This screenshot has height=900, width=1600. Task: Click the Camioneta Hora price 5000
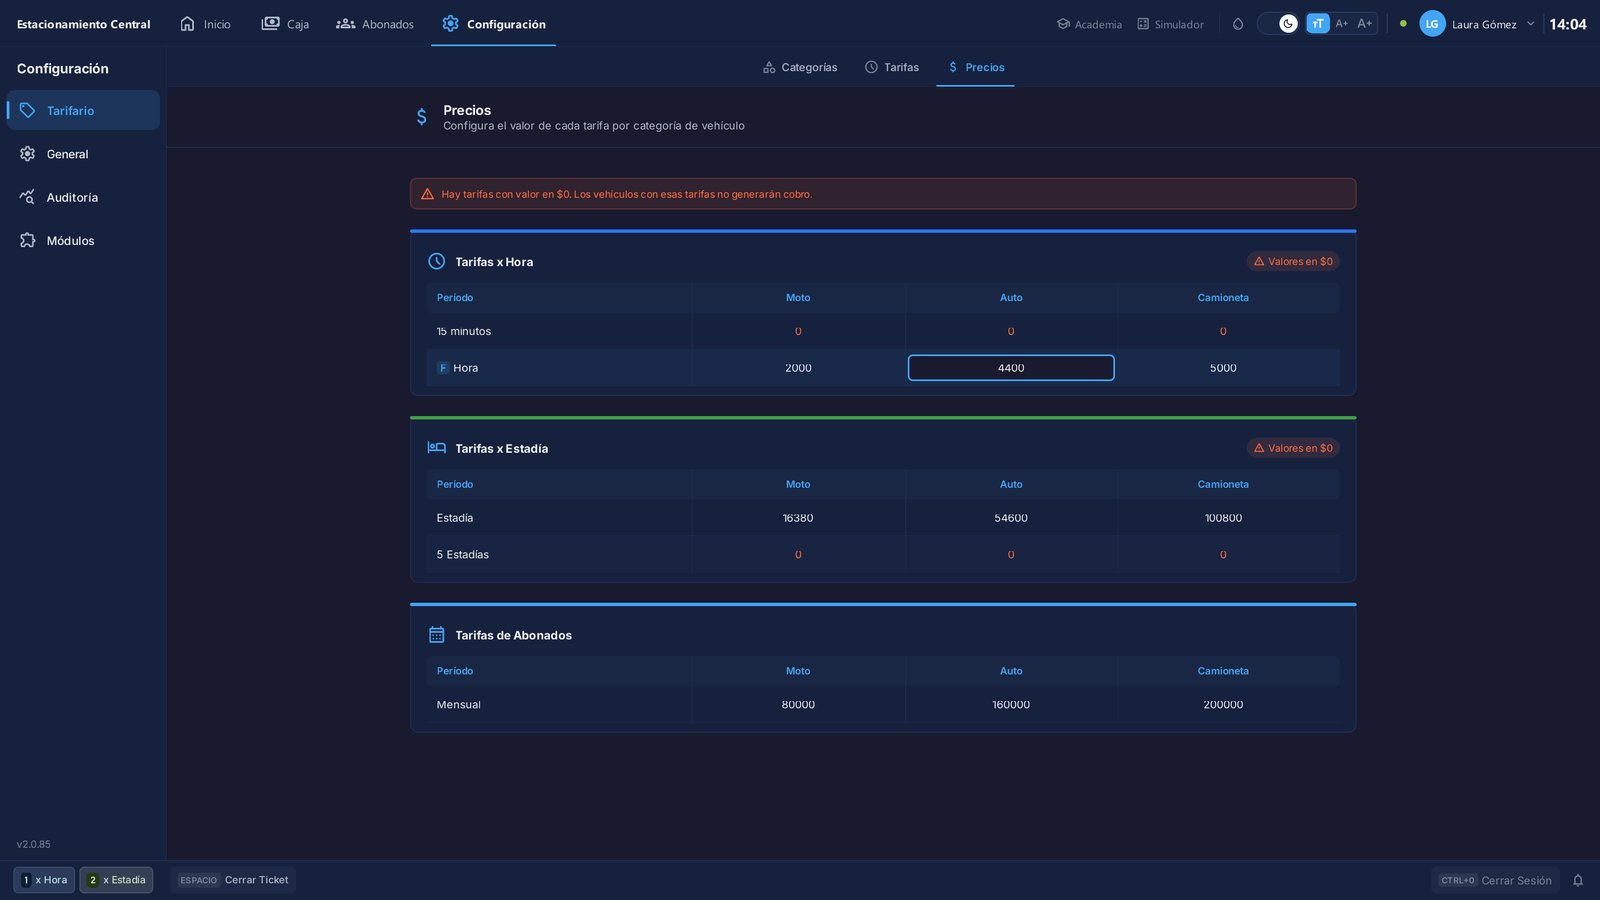[1223, 368]
